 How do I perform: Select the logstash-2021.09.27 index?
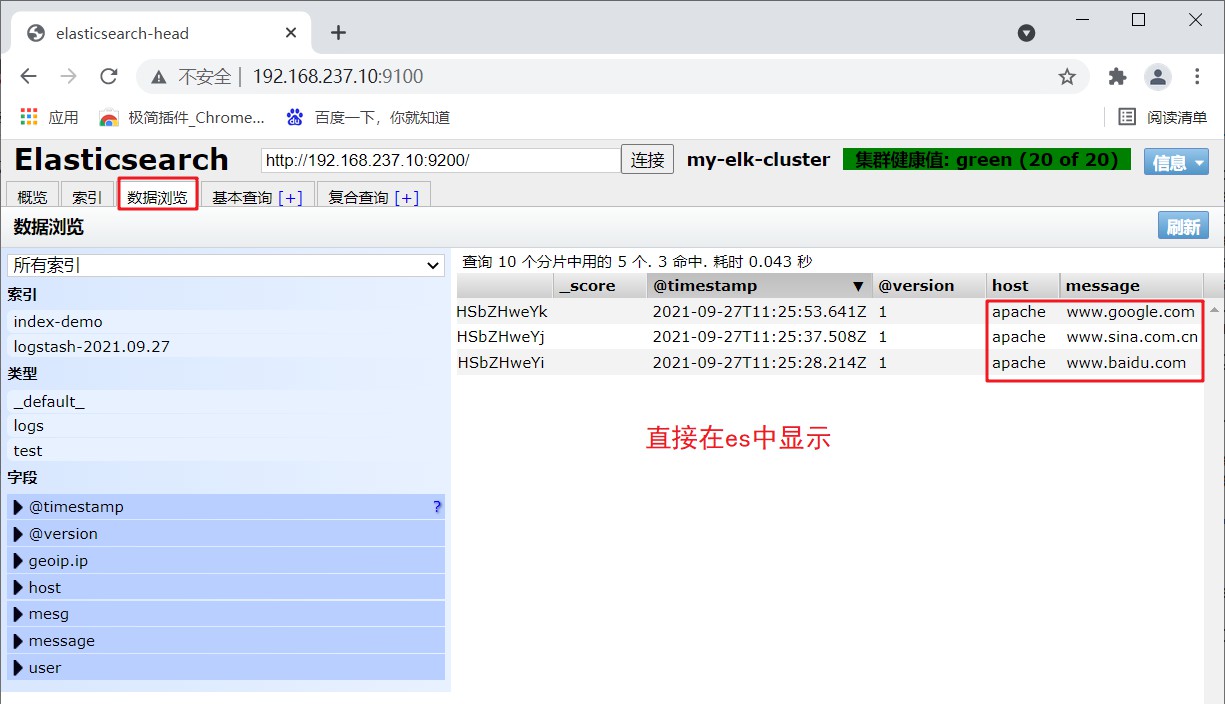226,347
